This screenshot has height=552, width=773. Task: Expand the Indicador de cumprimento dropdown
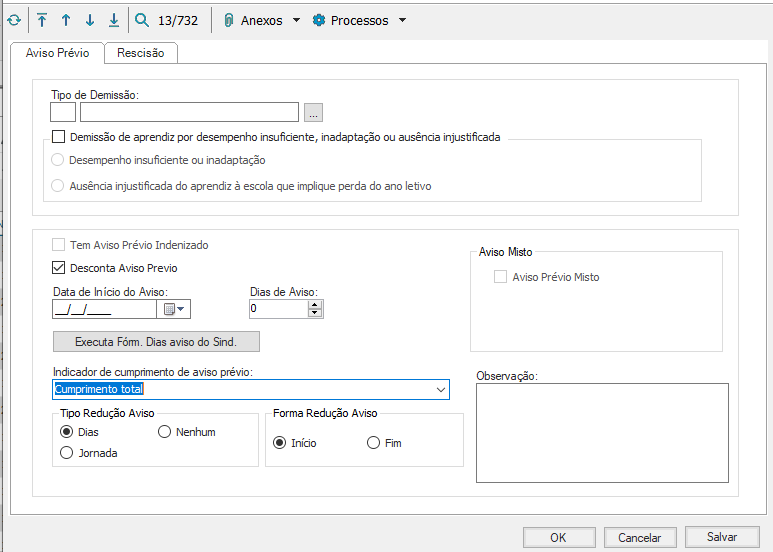pos(441,390)
